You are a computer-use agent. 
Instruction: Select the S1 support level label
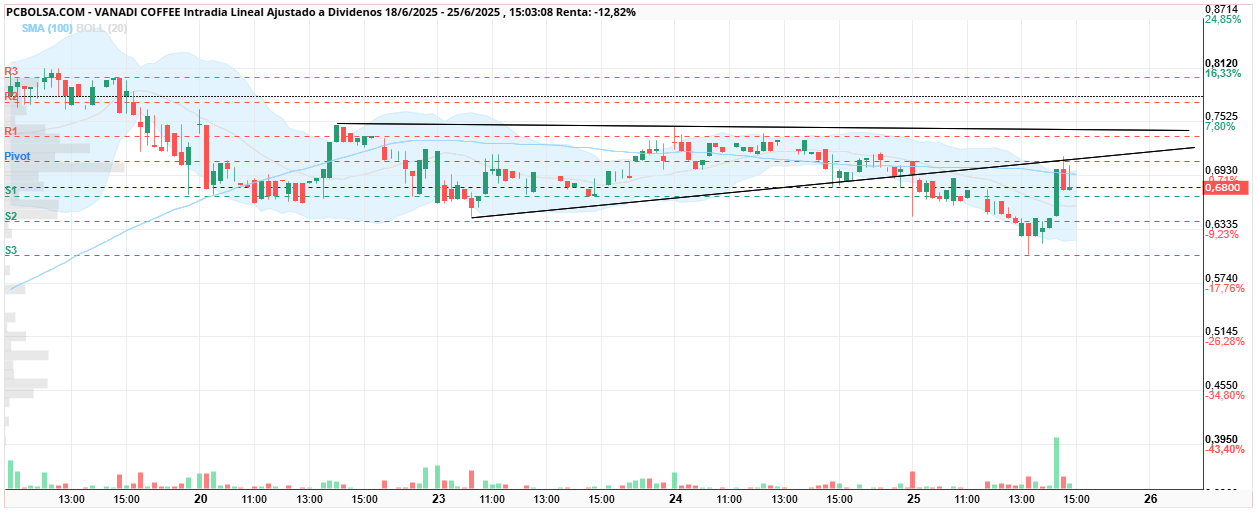tap(11, 190)
